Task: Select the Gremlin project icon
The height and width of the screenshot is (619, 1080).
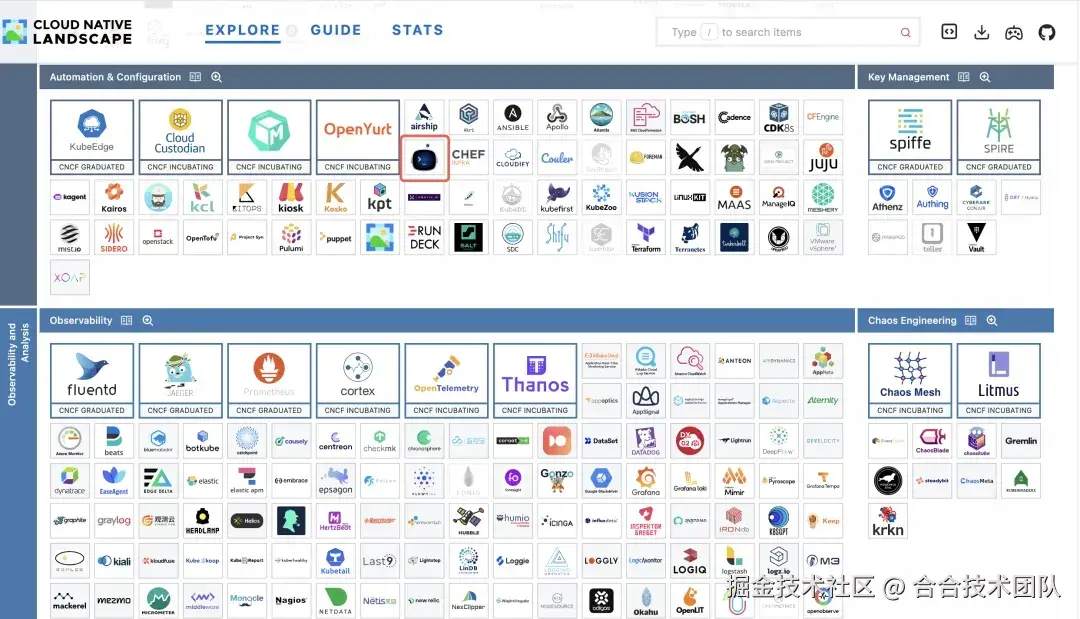Action: (1021, 441)
